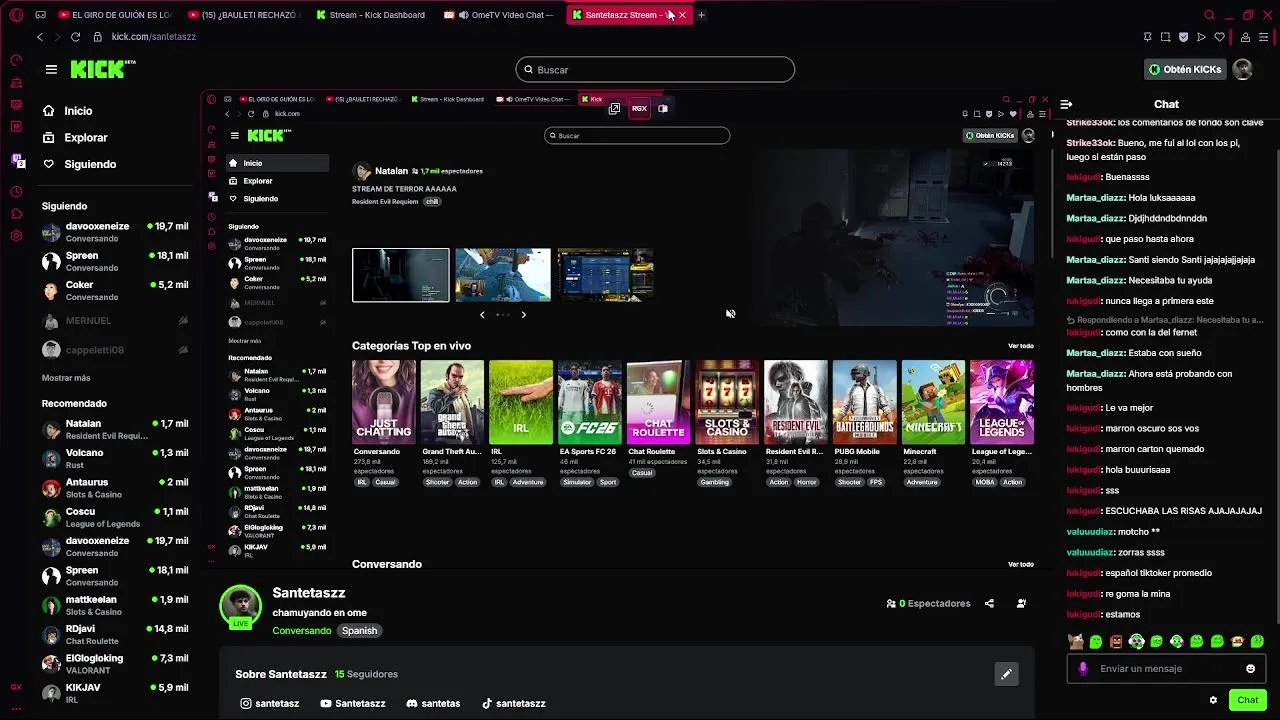Switch to OmeTV Video Chat tab
This screenshot has width=1280, height=720.
coord(498,15)
